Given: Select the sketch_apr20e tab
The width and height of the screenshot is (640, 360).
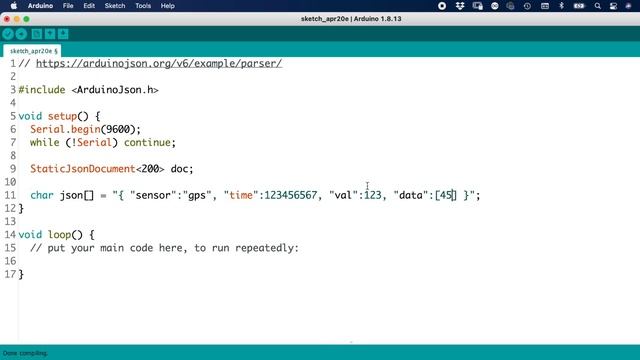Looking at the screenshot, I should point(32,51).
